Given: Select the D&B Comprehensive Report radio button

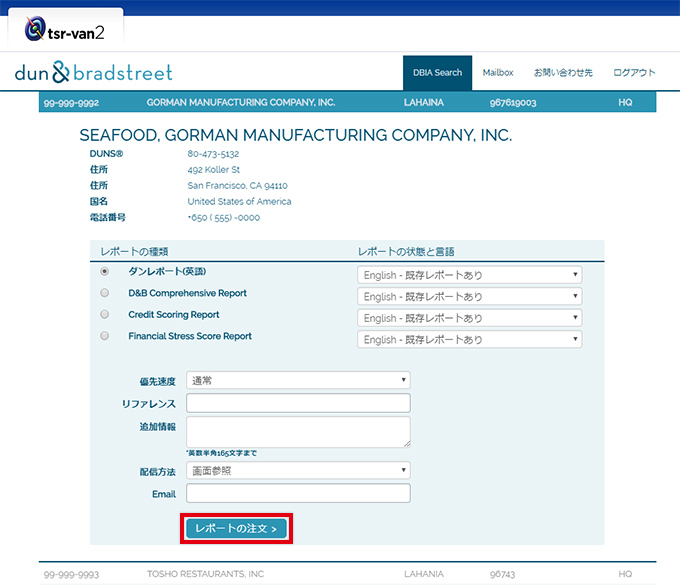Looking at the screenshot, I should (x=105, y=293).
